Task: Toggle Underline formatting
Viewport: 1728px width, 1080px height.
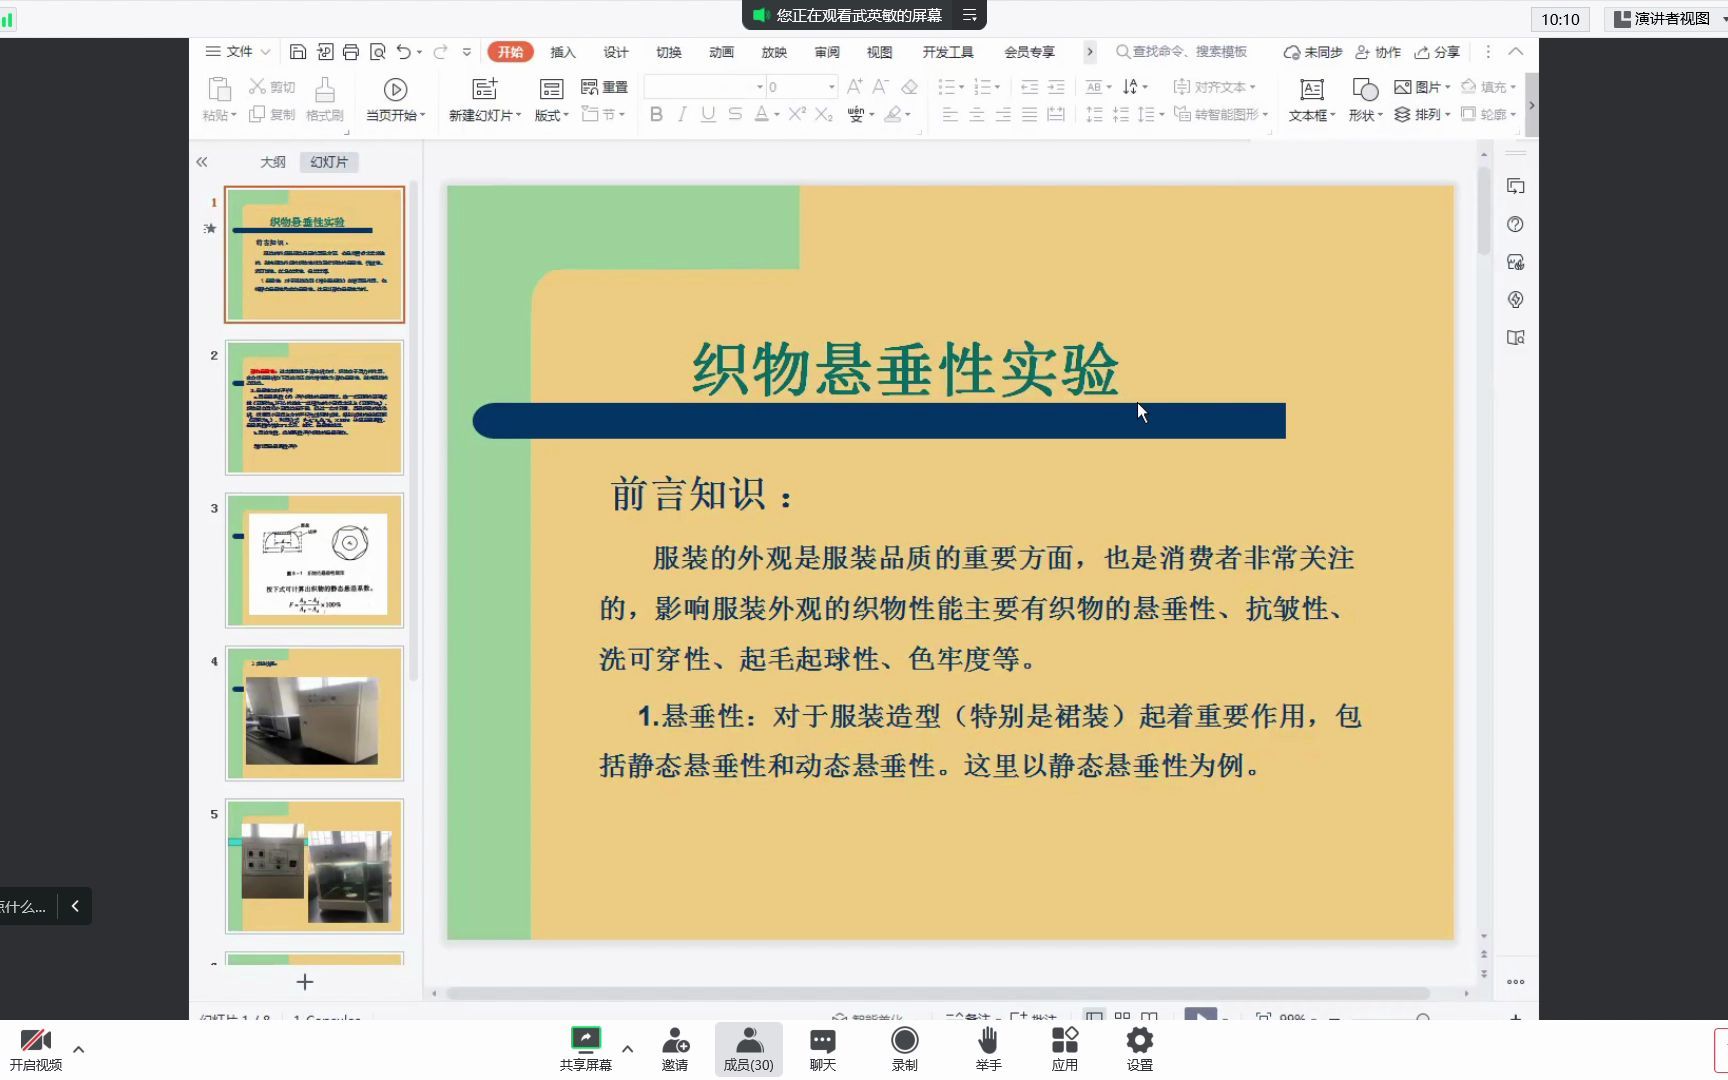Action: point(708,115)
